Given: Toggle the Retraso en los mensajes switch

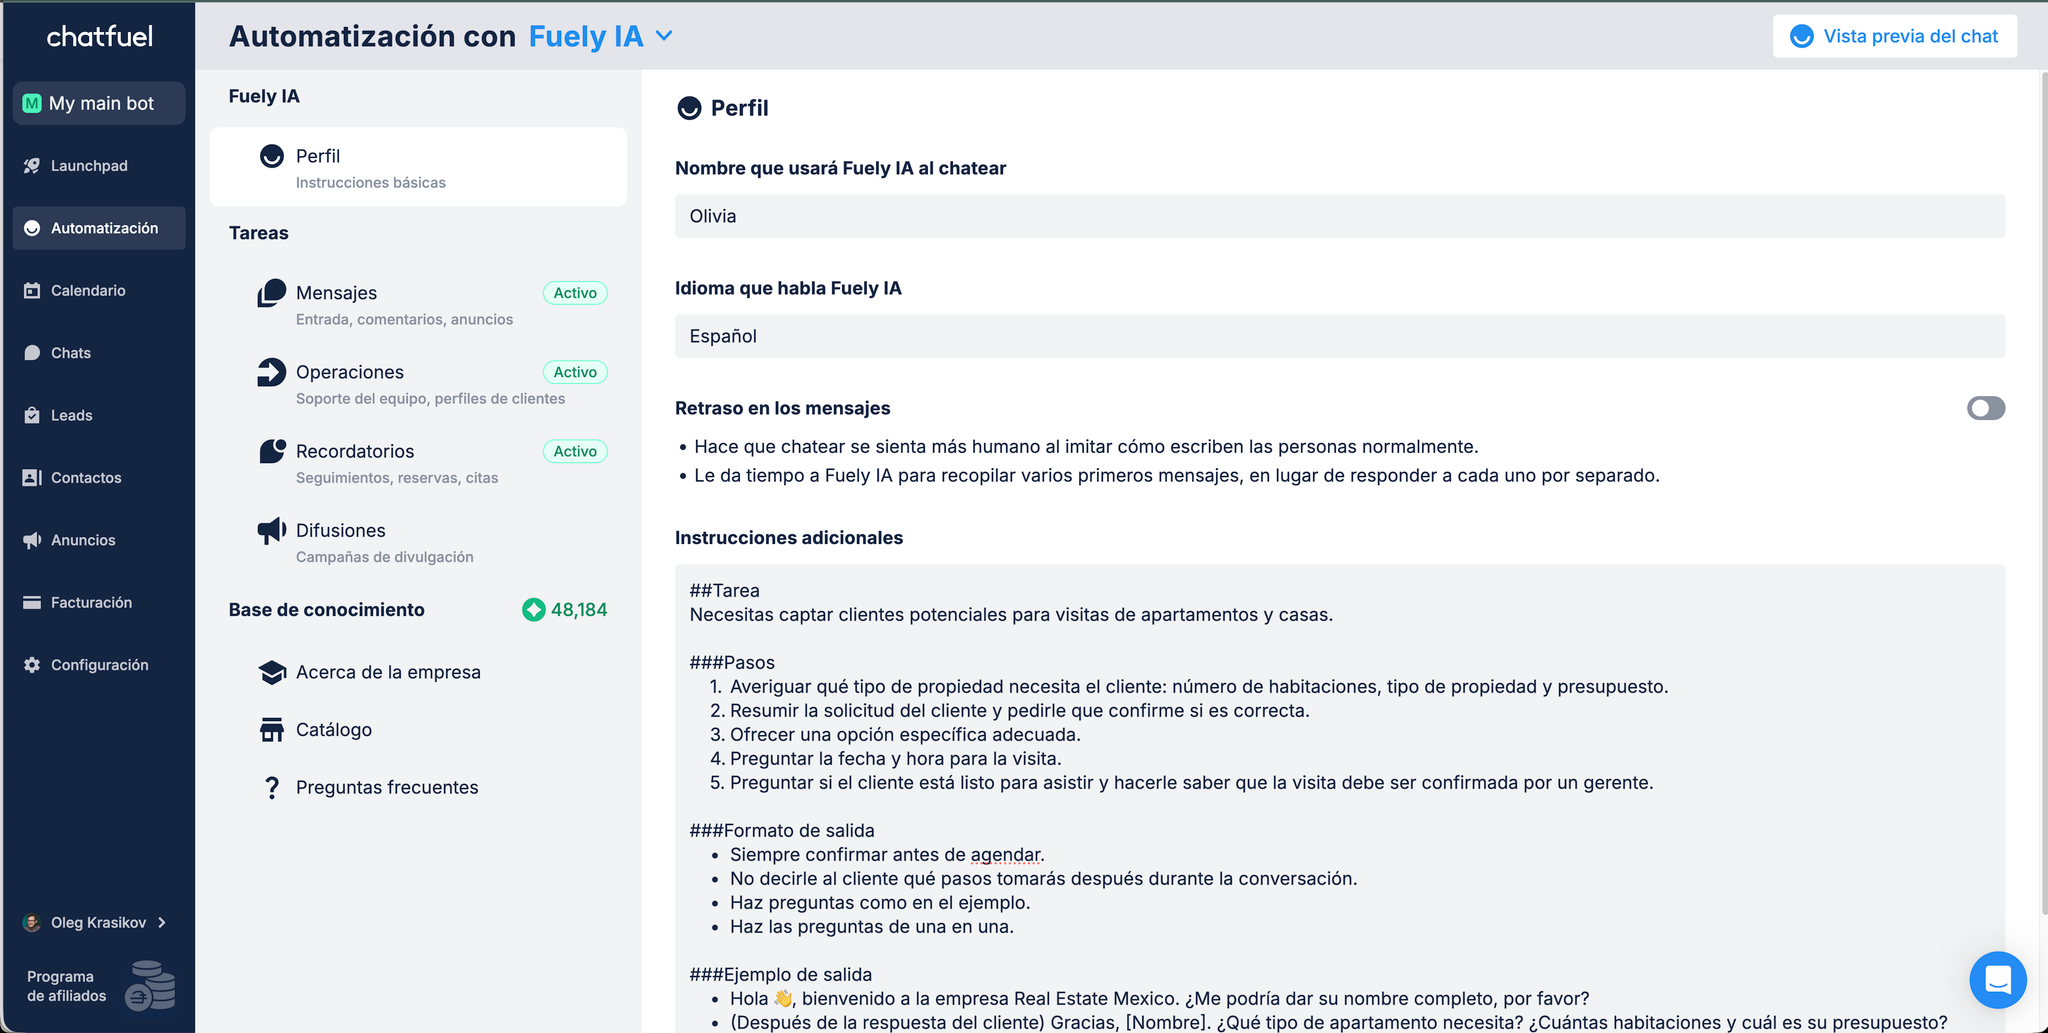Looking at the screenshot, I should pyautogui.click(x=1985, y=408).
